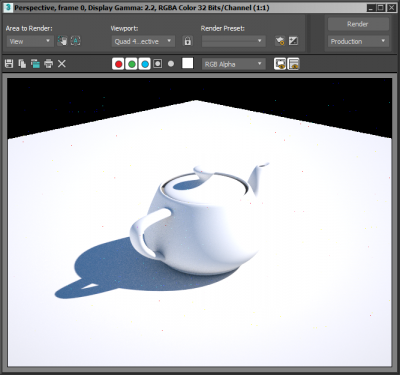Lock viewport to Quad 4 Perspective

pos(188,41)
